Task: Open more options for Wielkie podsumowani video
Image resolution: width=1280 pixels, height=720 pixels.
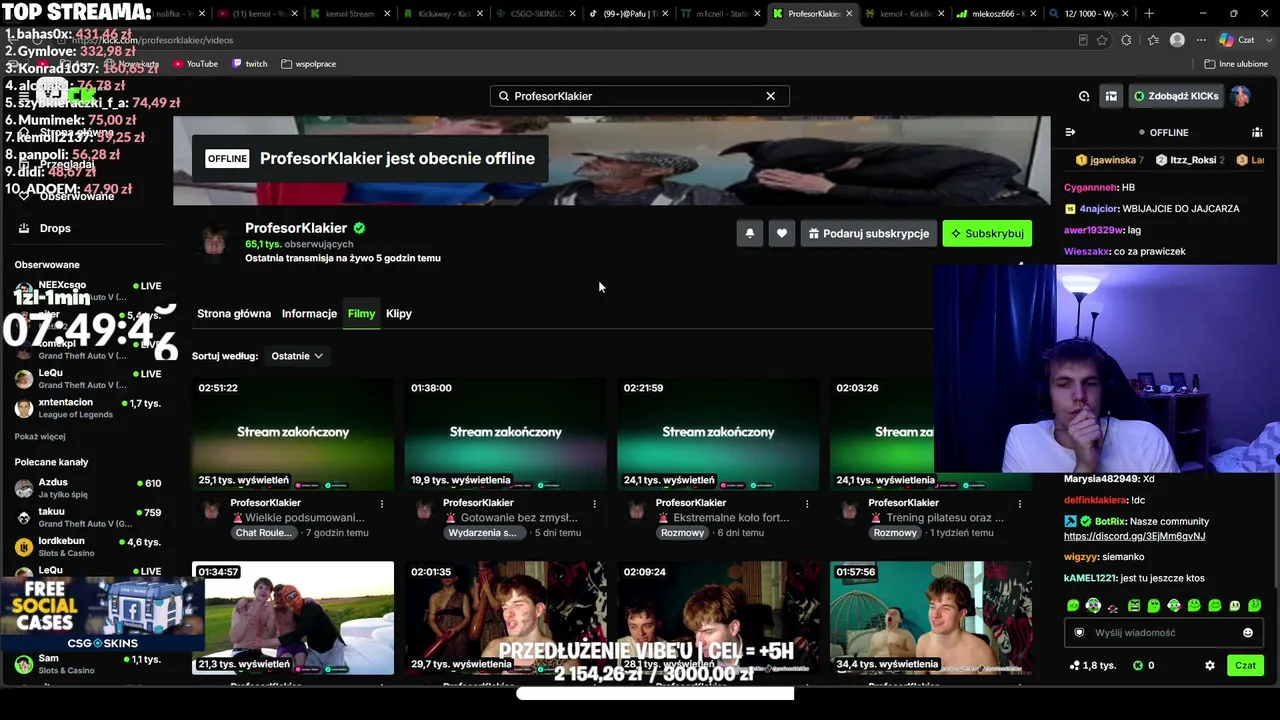Action: click(x=382, y=504)
